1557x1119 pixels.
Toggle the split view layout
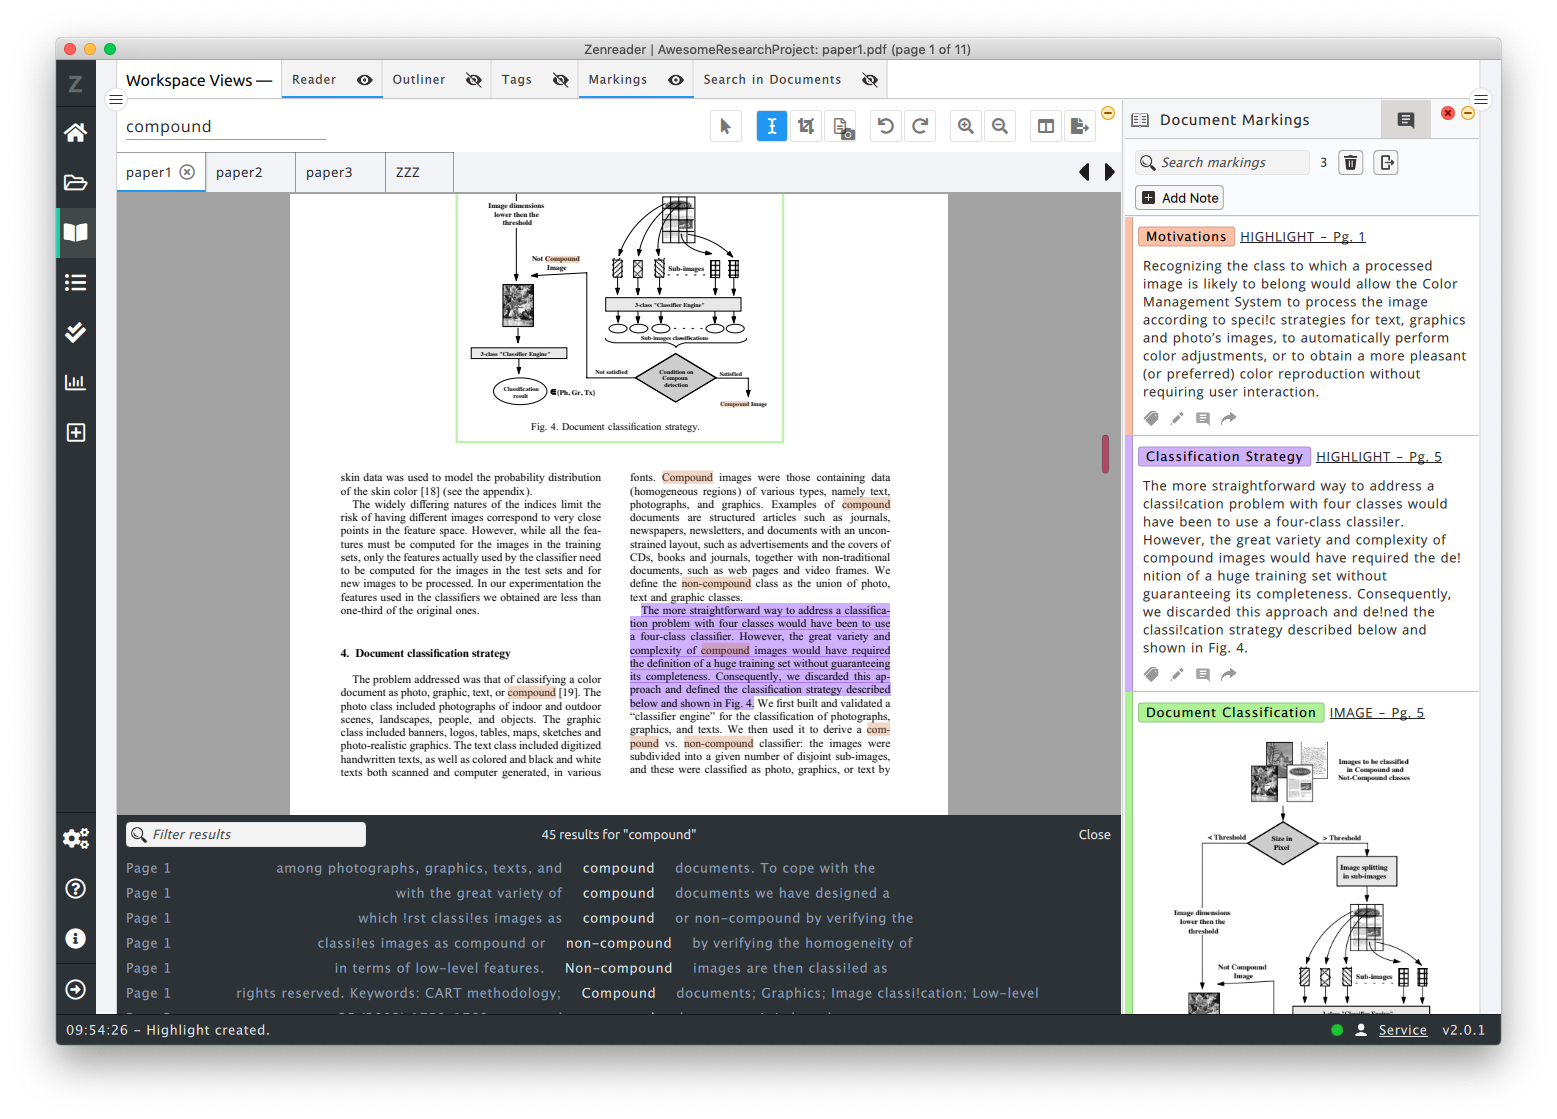coord(1045,126)
